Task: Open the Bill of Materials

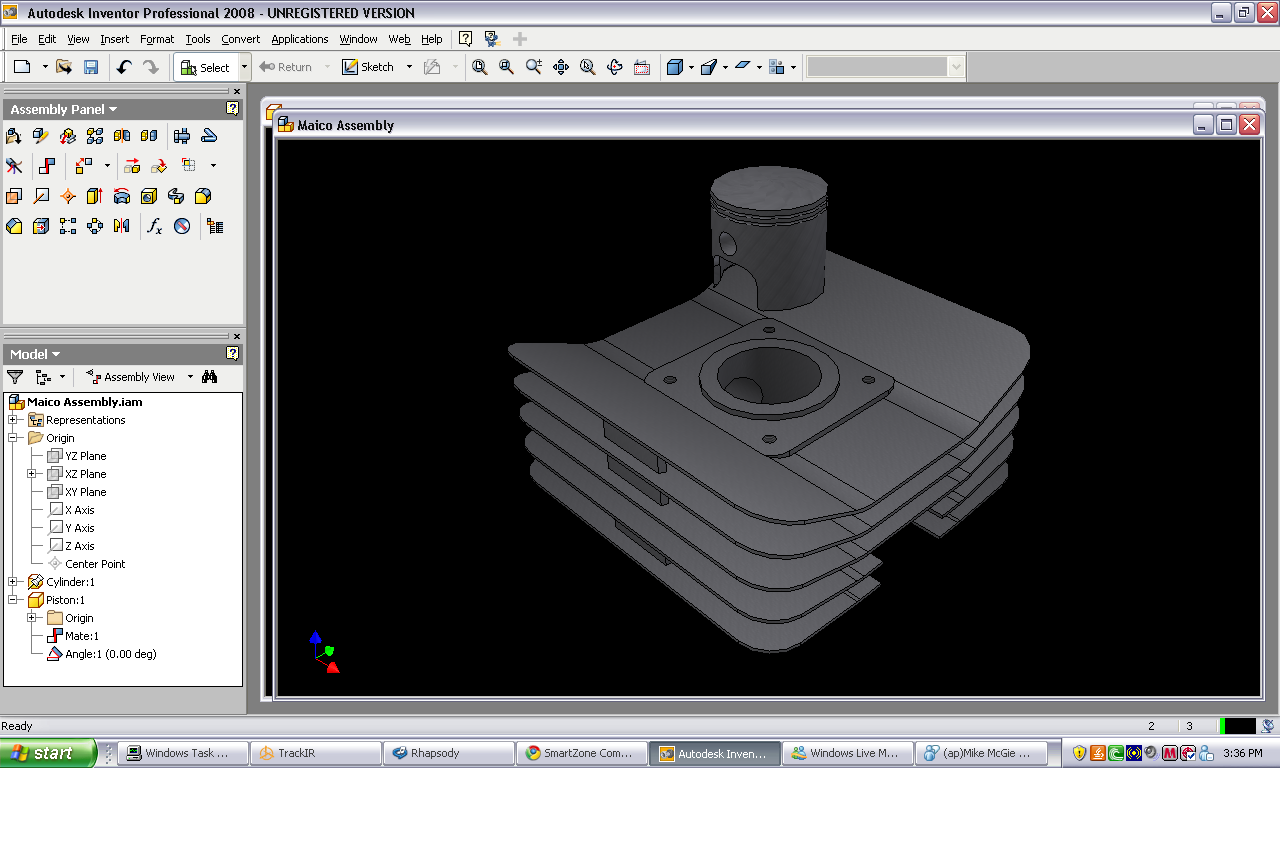Action: tap(215, 226)
